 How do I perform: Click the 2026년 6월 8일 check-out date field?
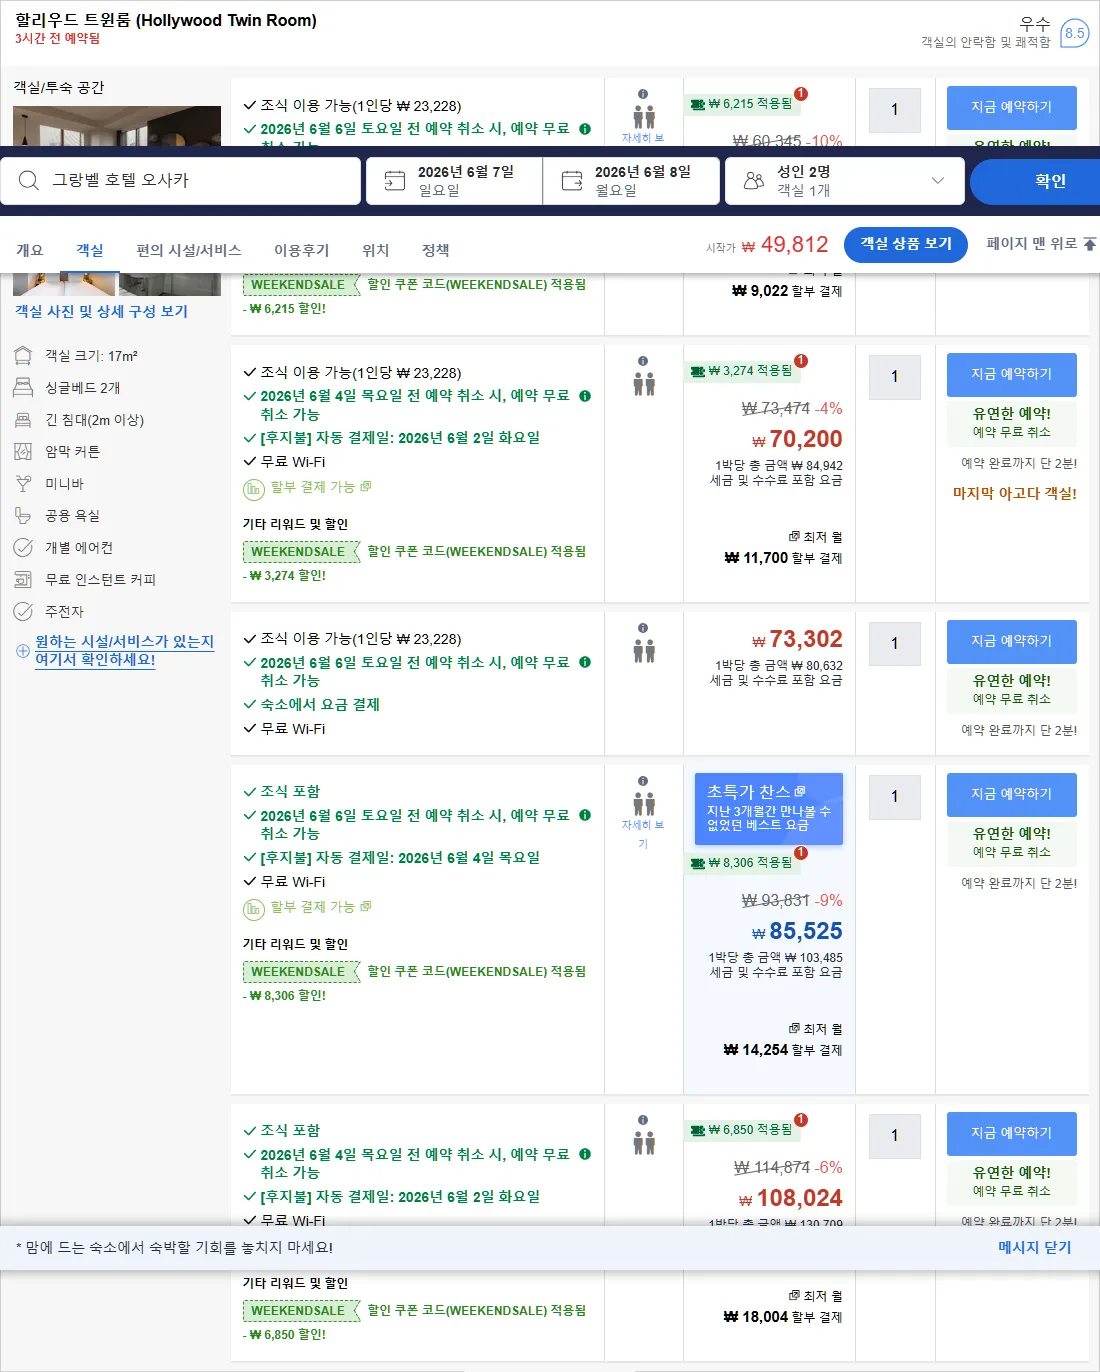[x=631, y=181]
